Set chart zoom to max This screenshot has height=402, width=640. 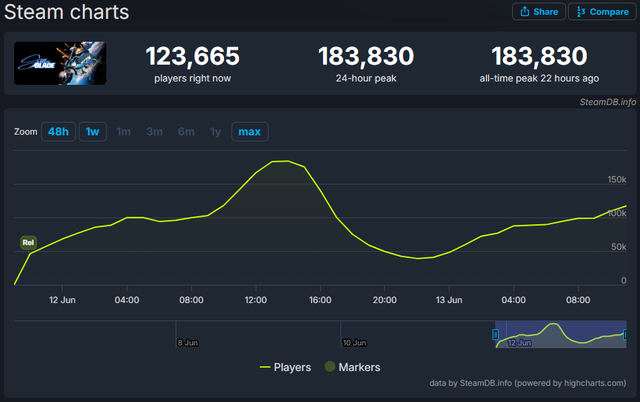[x=250, y=132]
